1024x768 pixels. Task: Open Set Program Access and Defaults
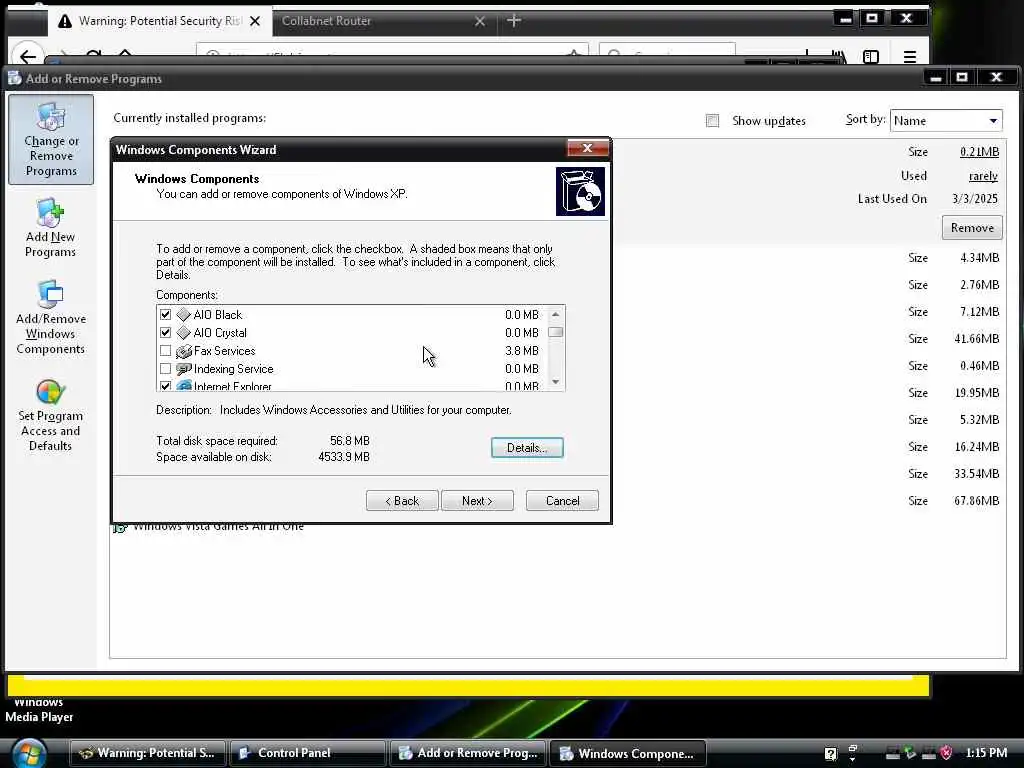click(x=50, y=415)
